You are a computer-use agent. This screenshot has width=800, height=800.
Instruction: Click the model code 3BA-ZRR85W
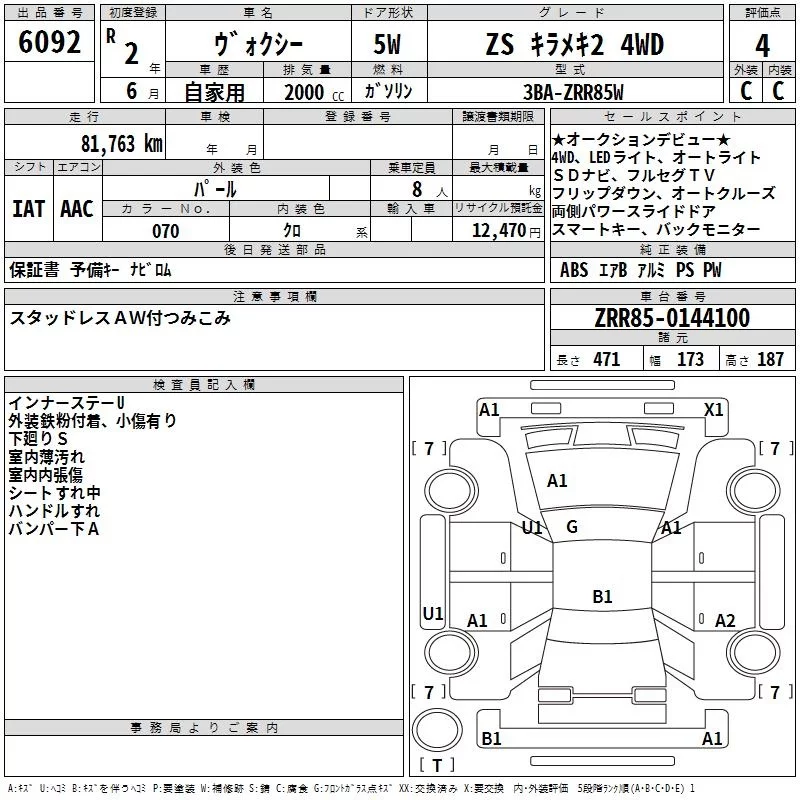click(x=573, y=92)
